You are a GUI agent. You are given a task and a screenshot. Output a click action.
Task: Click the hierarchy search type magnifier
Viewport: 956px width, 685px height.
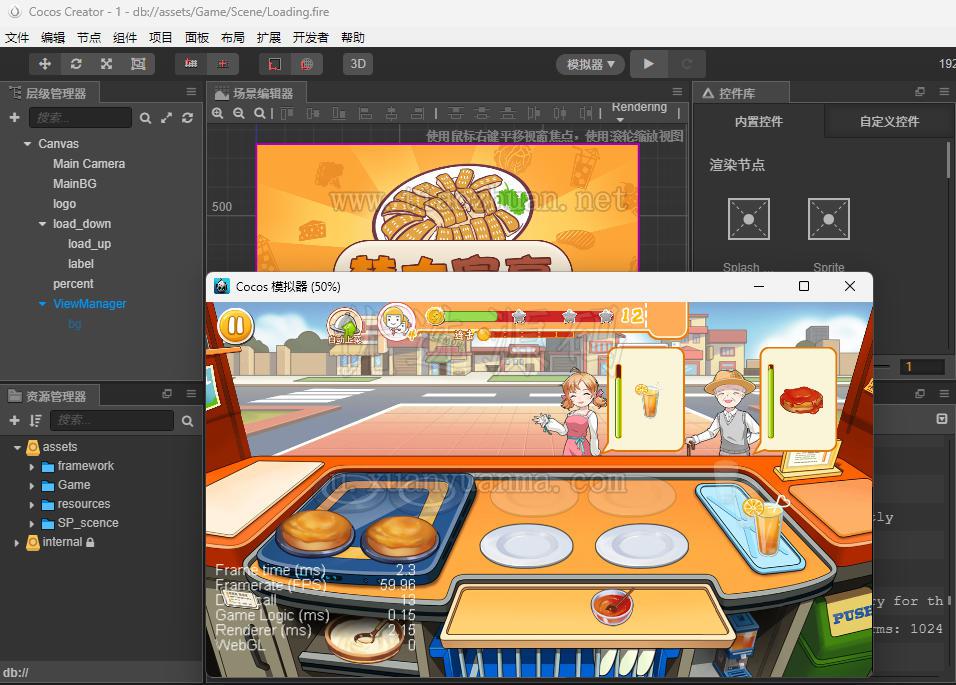pyautogui.click(x=145, y=118)
